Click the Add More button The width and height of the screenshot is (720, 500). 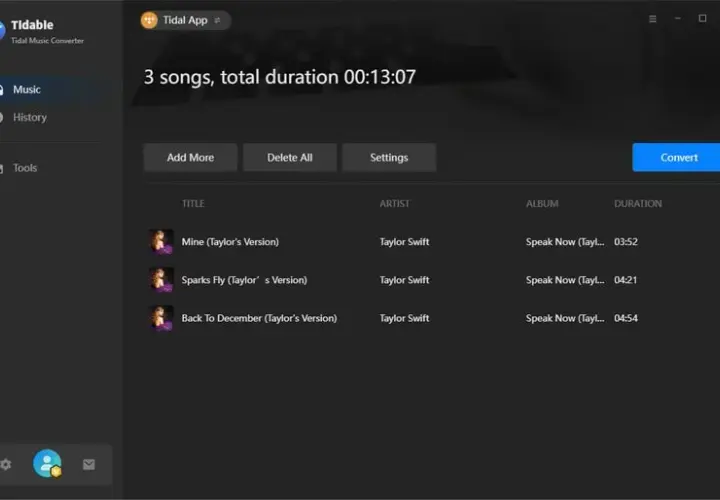tap(190, 157)
